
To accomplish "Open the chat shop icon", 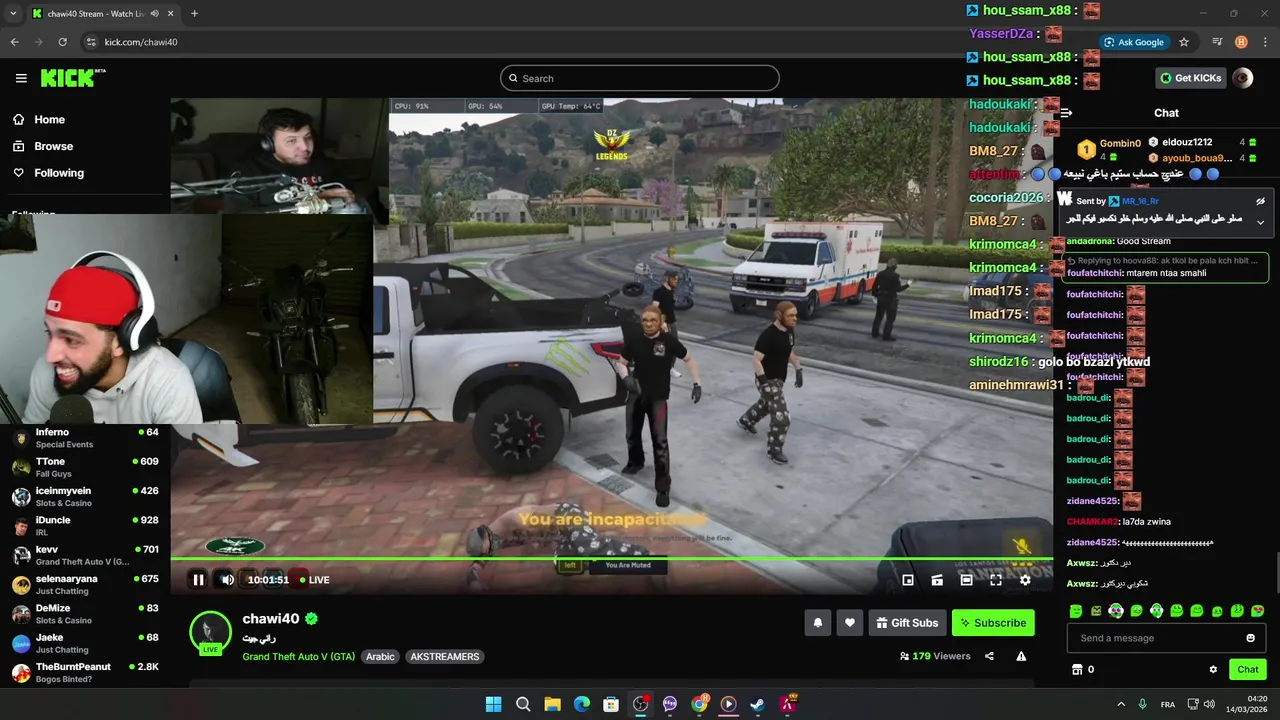I will coord(1077,669).
